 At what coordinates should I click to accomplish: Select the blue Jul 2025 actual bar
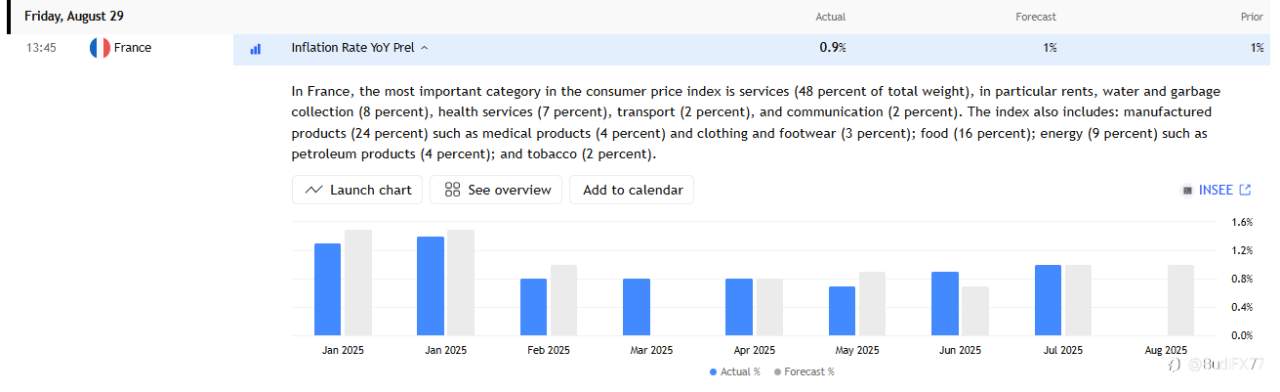(x=1048, y=300)
